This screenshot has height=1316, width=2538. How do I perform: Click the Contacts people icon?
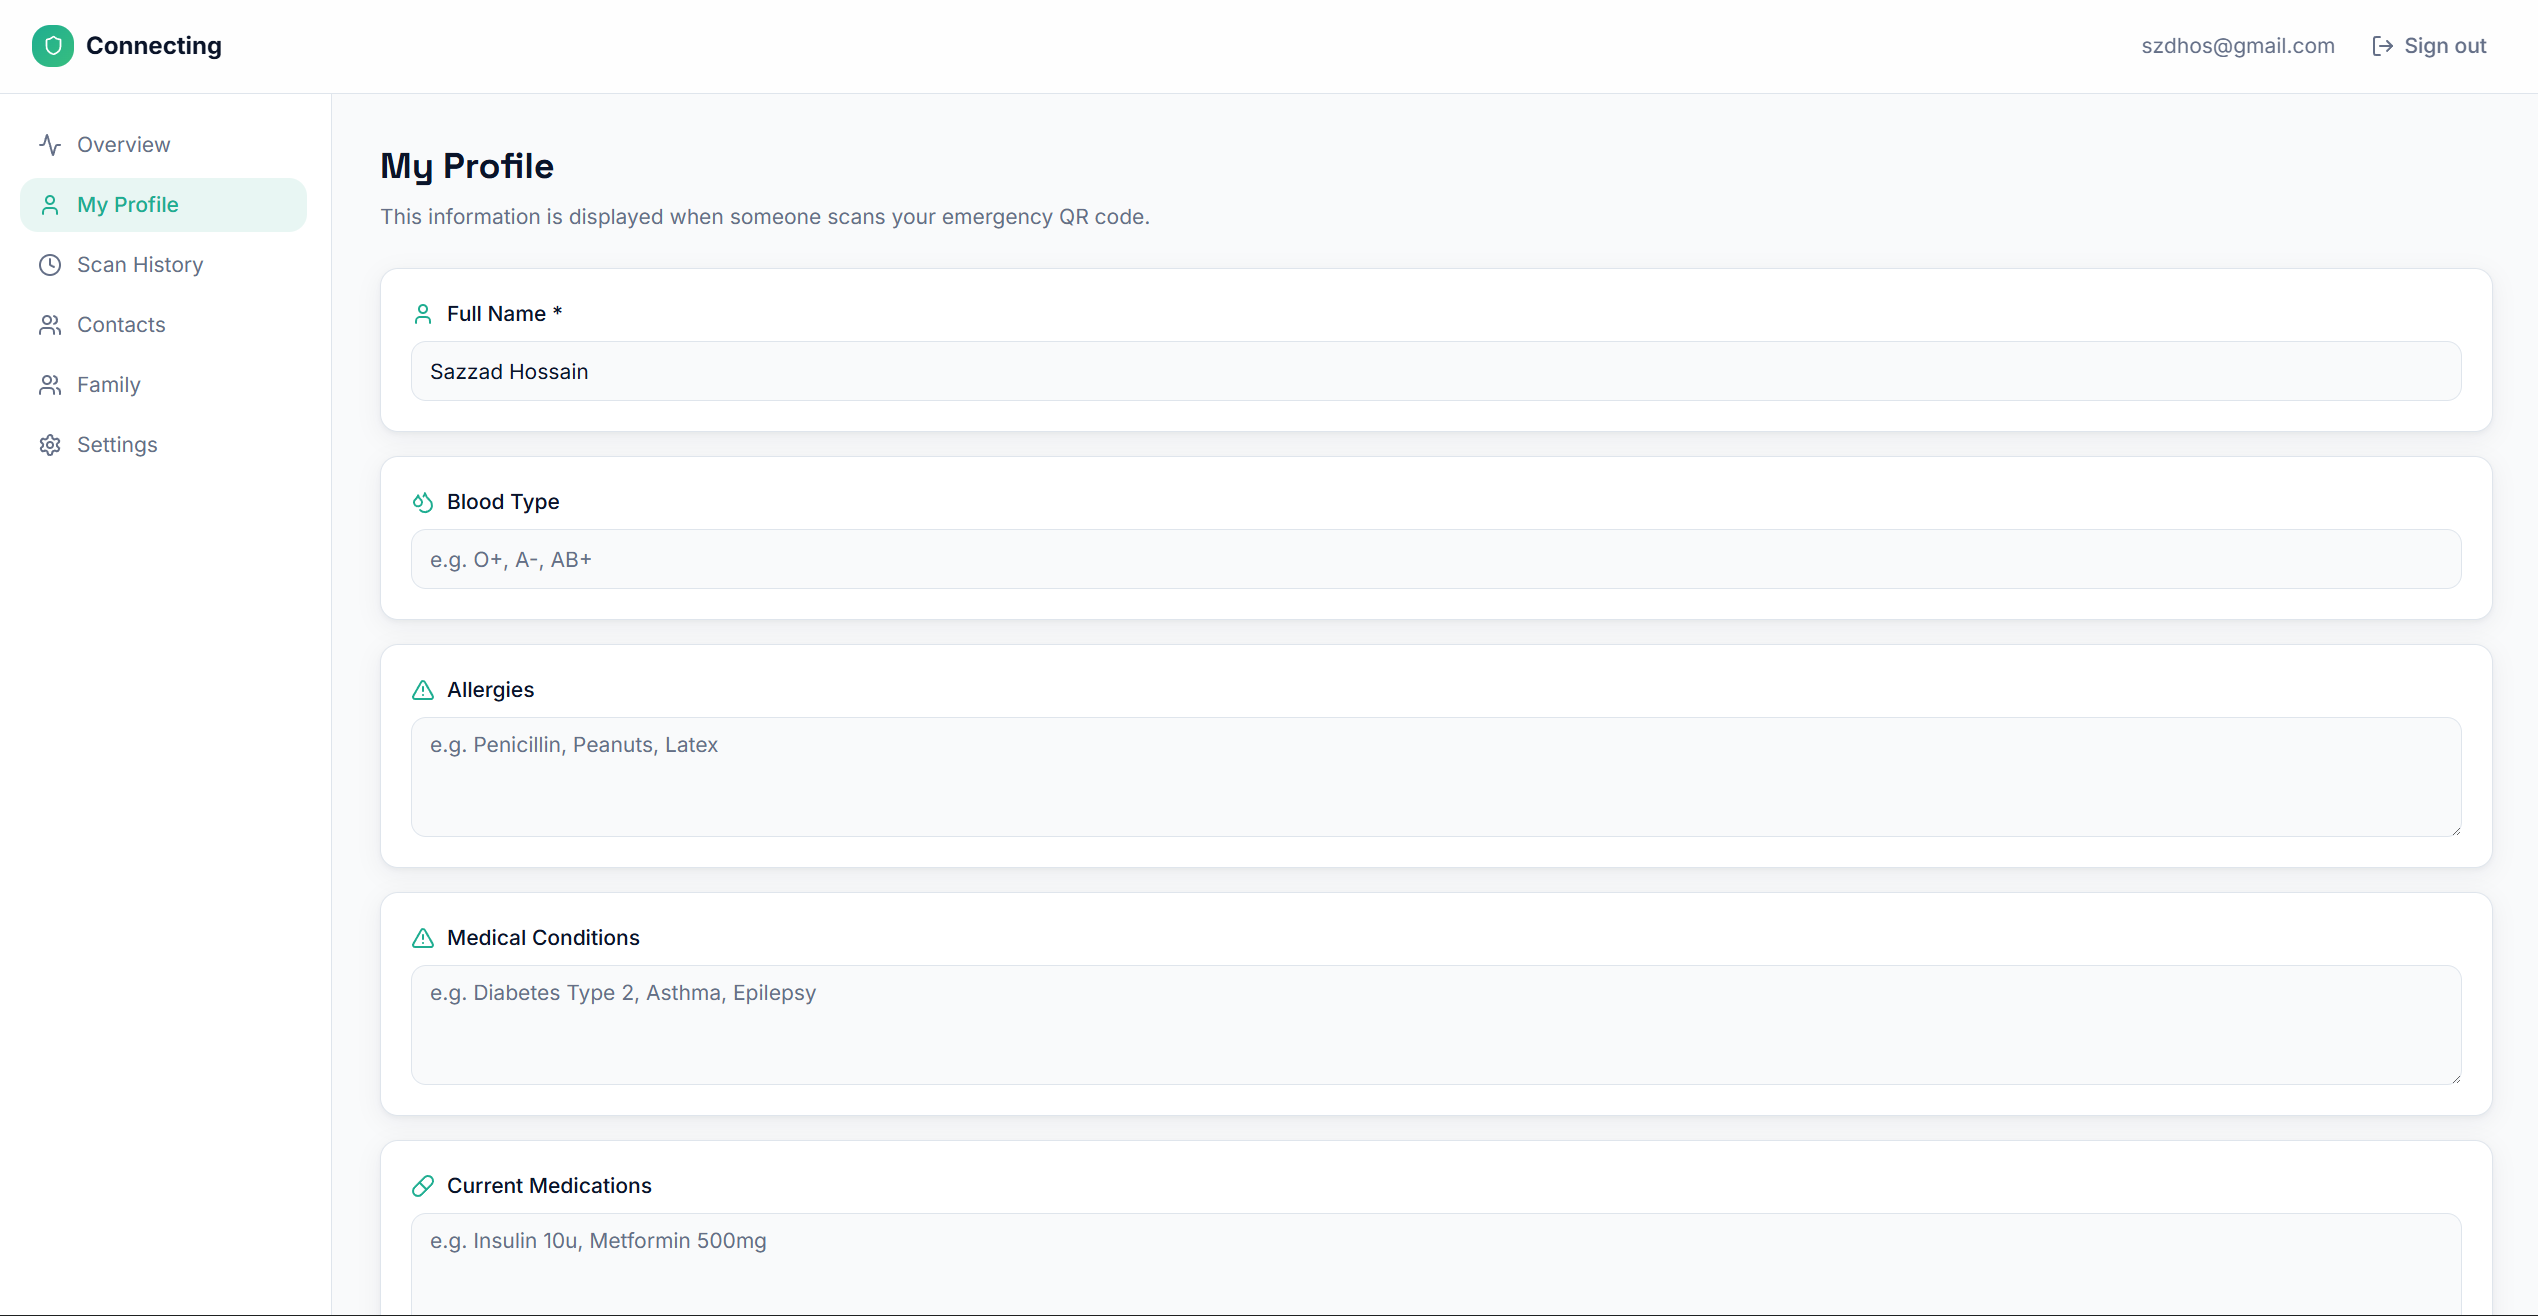50,325
